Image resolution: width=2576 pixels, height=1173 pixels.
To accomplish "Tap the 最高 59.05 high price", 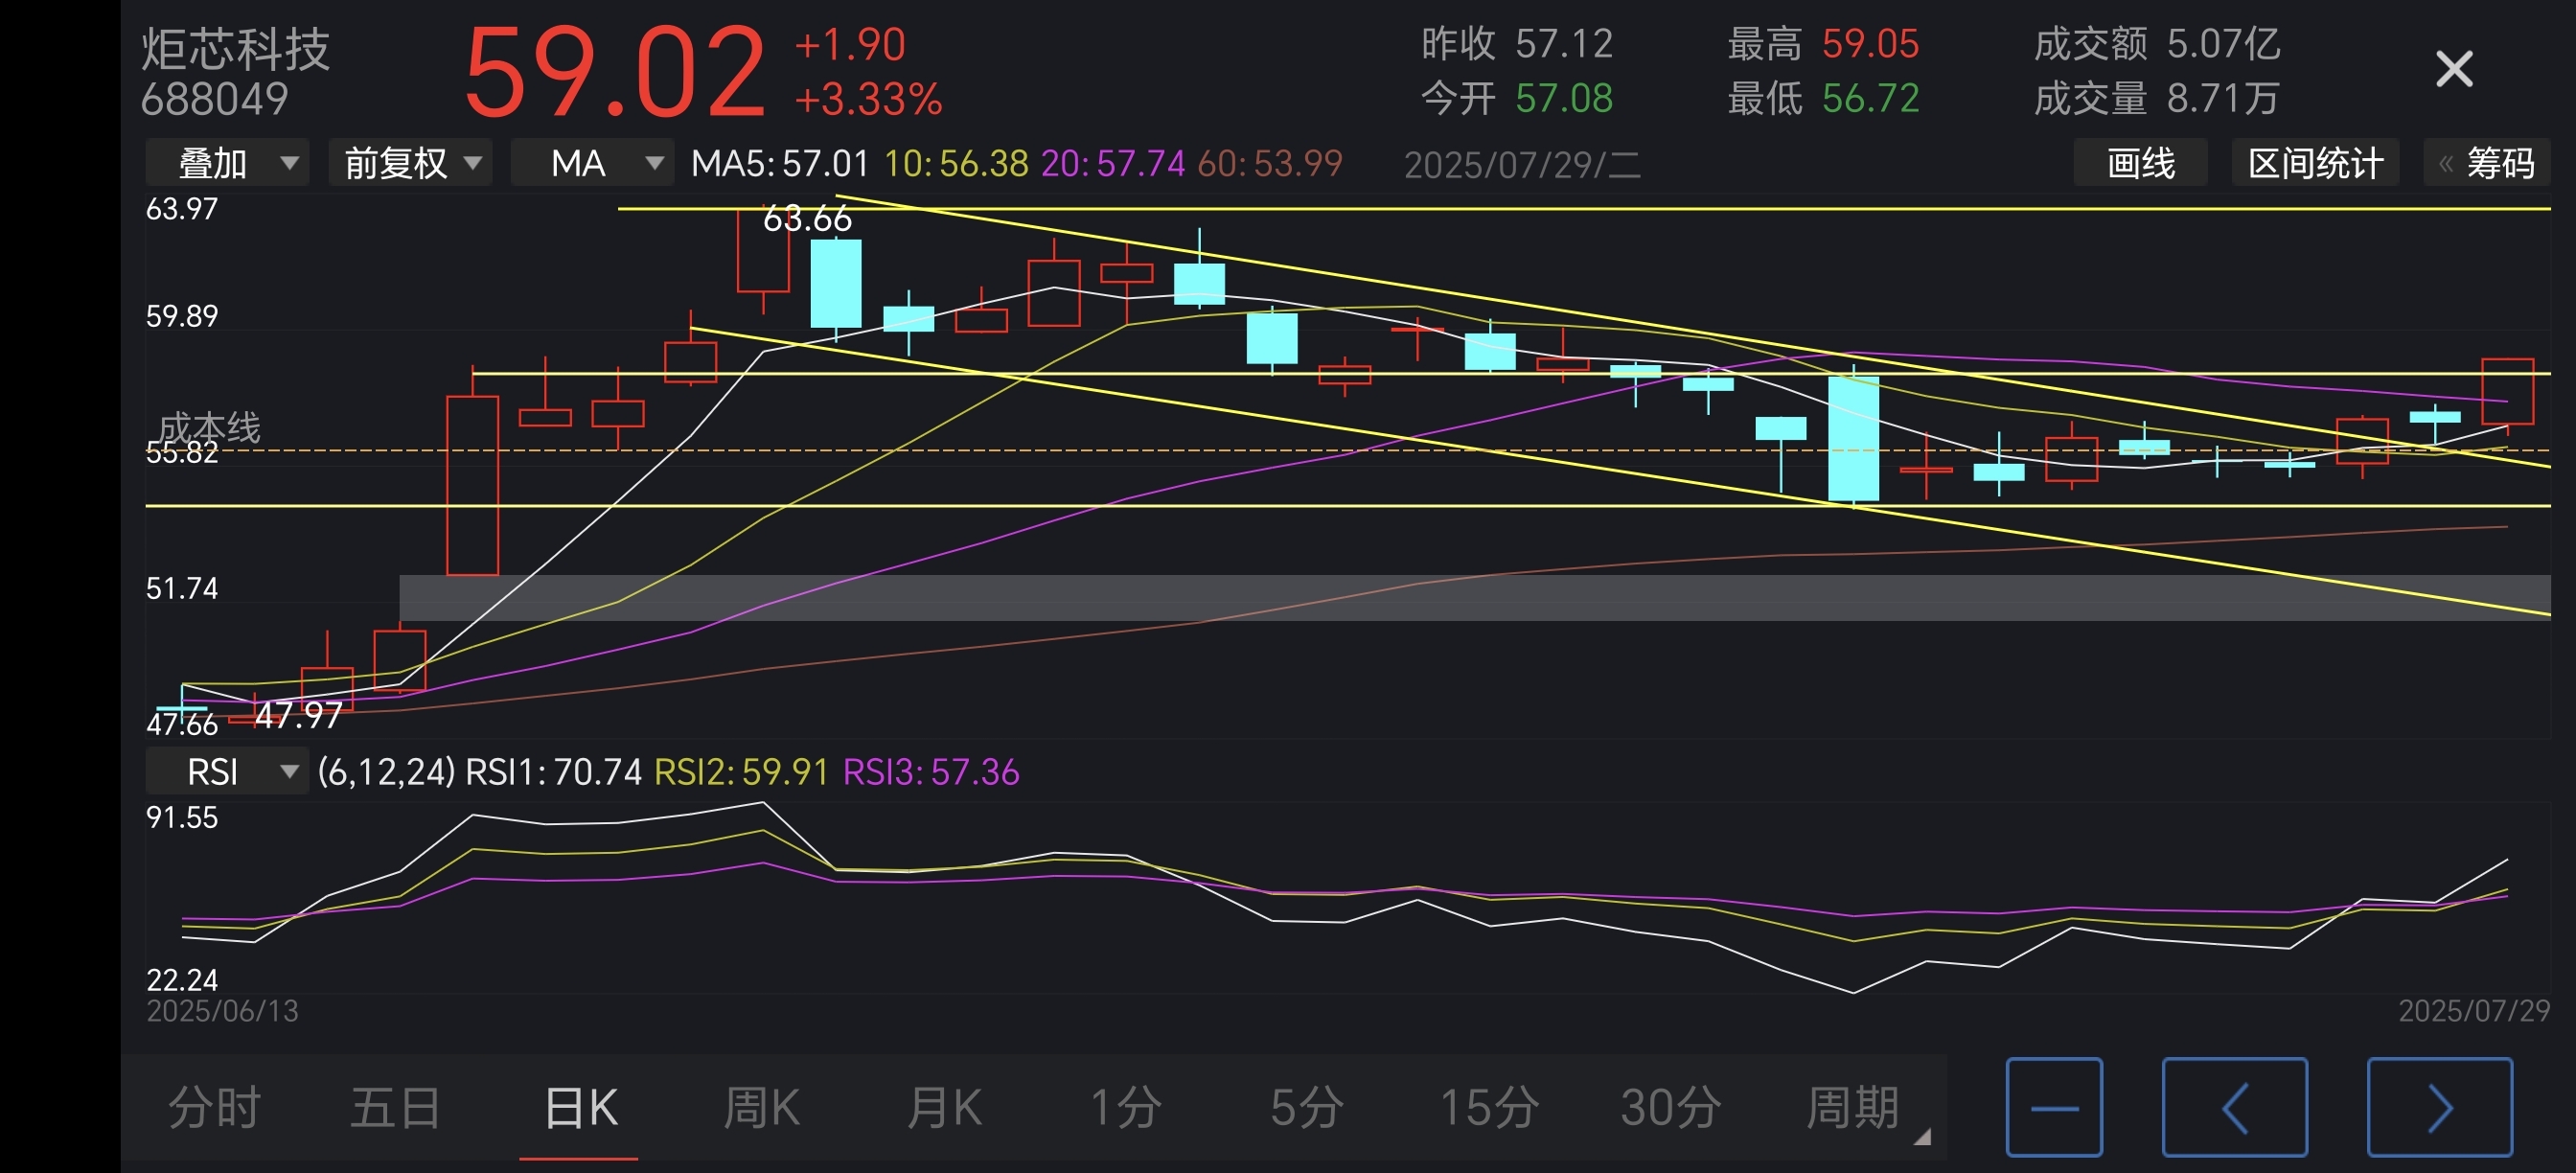I will (x=1823, y=44).
